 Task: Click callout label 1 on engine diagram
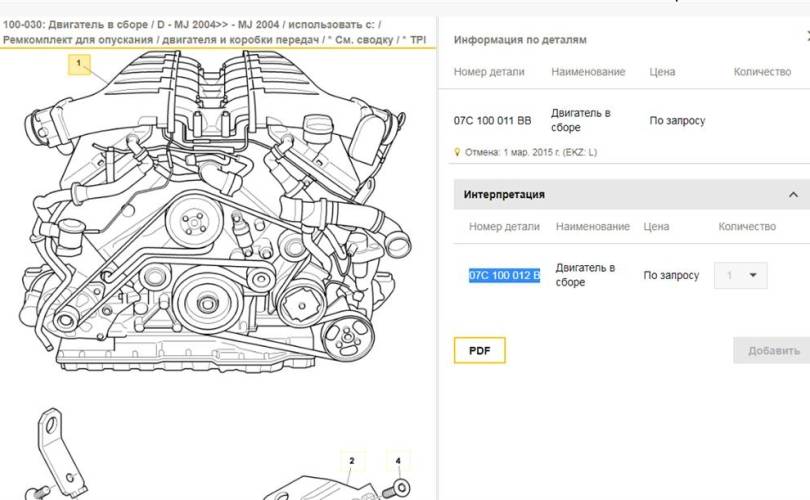click(81, 65)
